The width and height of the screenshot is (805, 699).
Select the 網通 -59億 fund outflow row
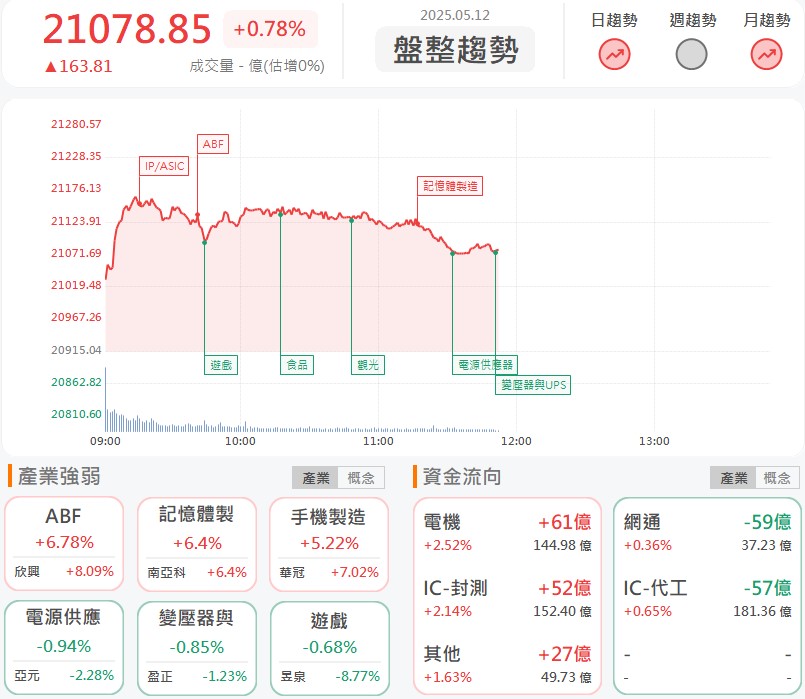[707, 533]
